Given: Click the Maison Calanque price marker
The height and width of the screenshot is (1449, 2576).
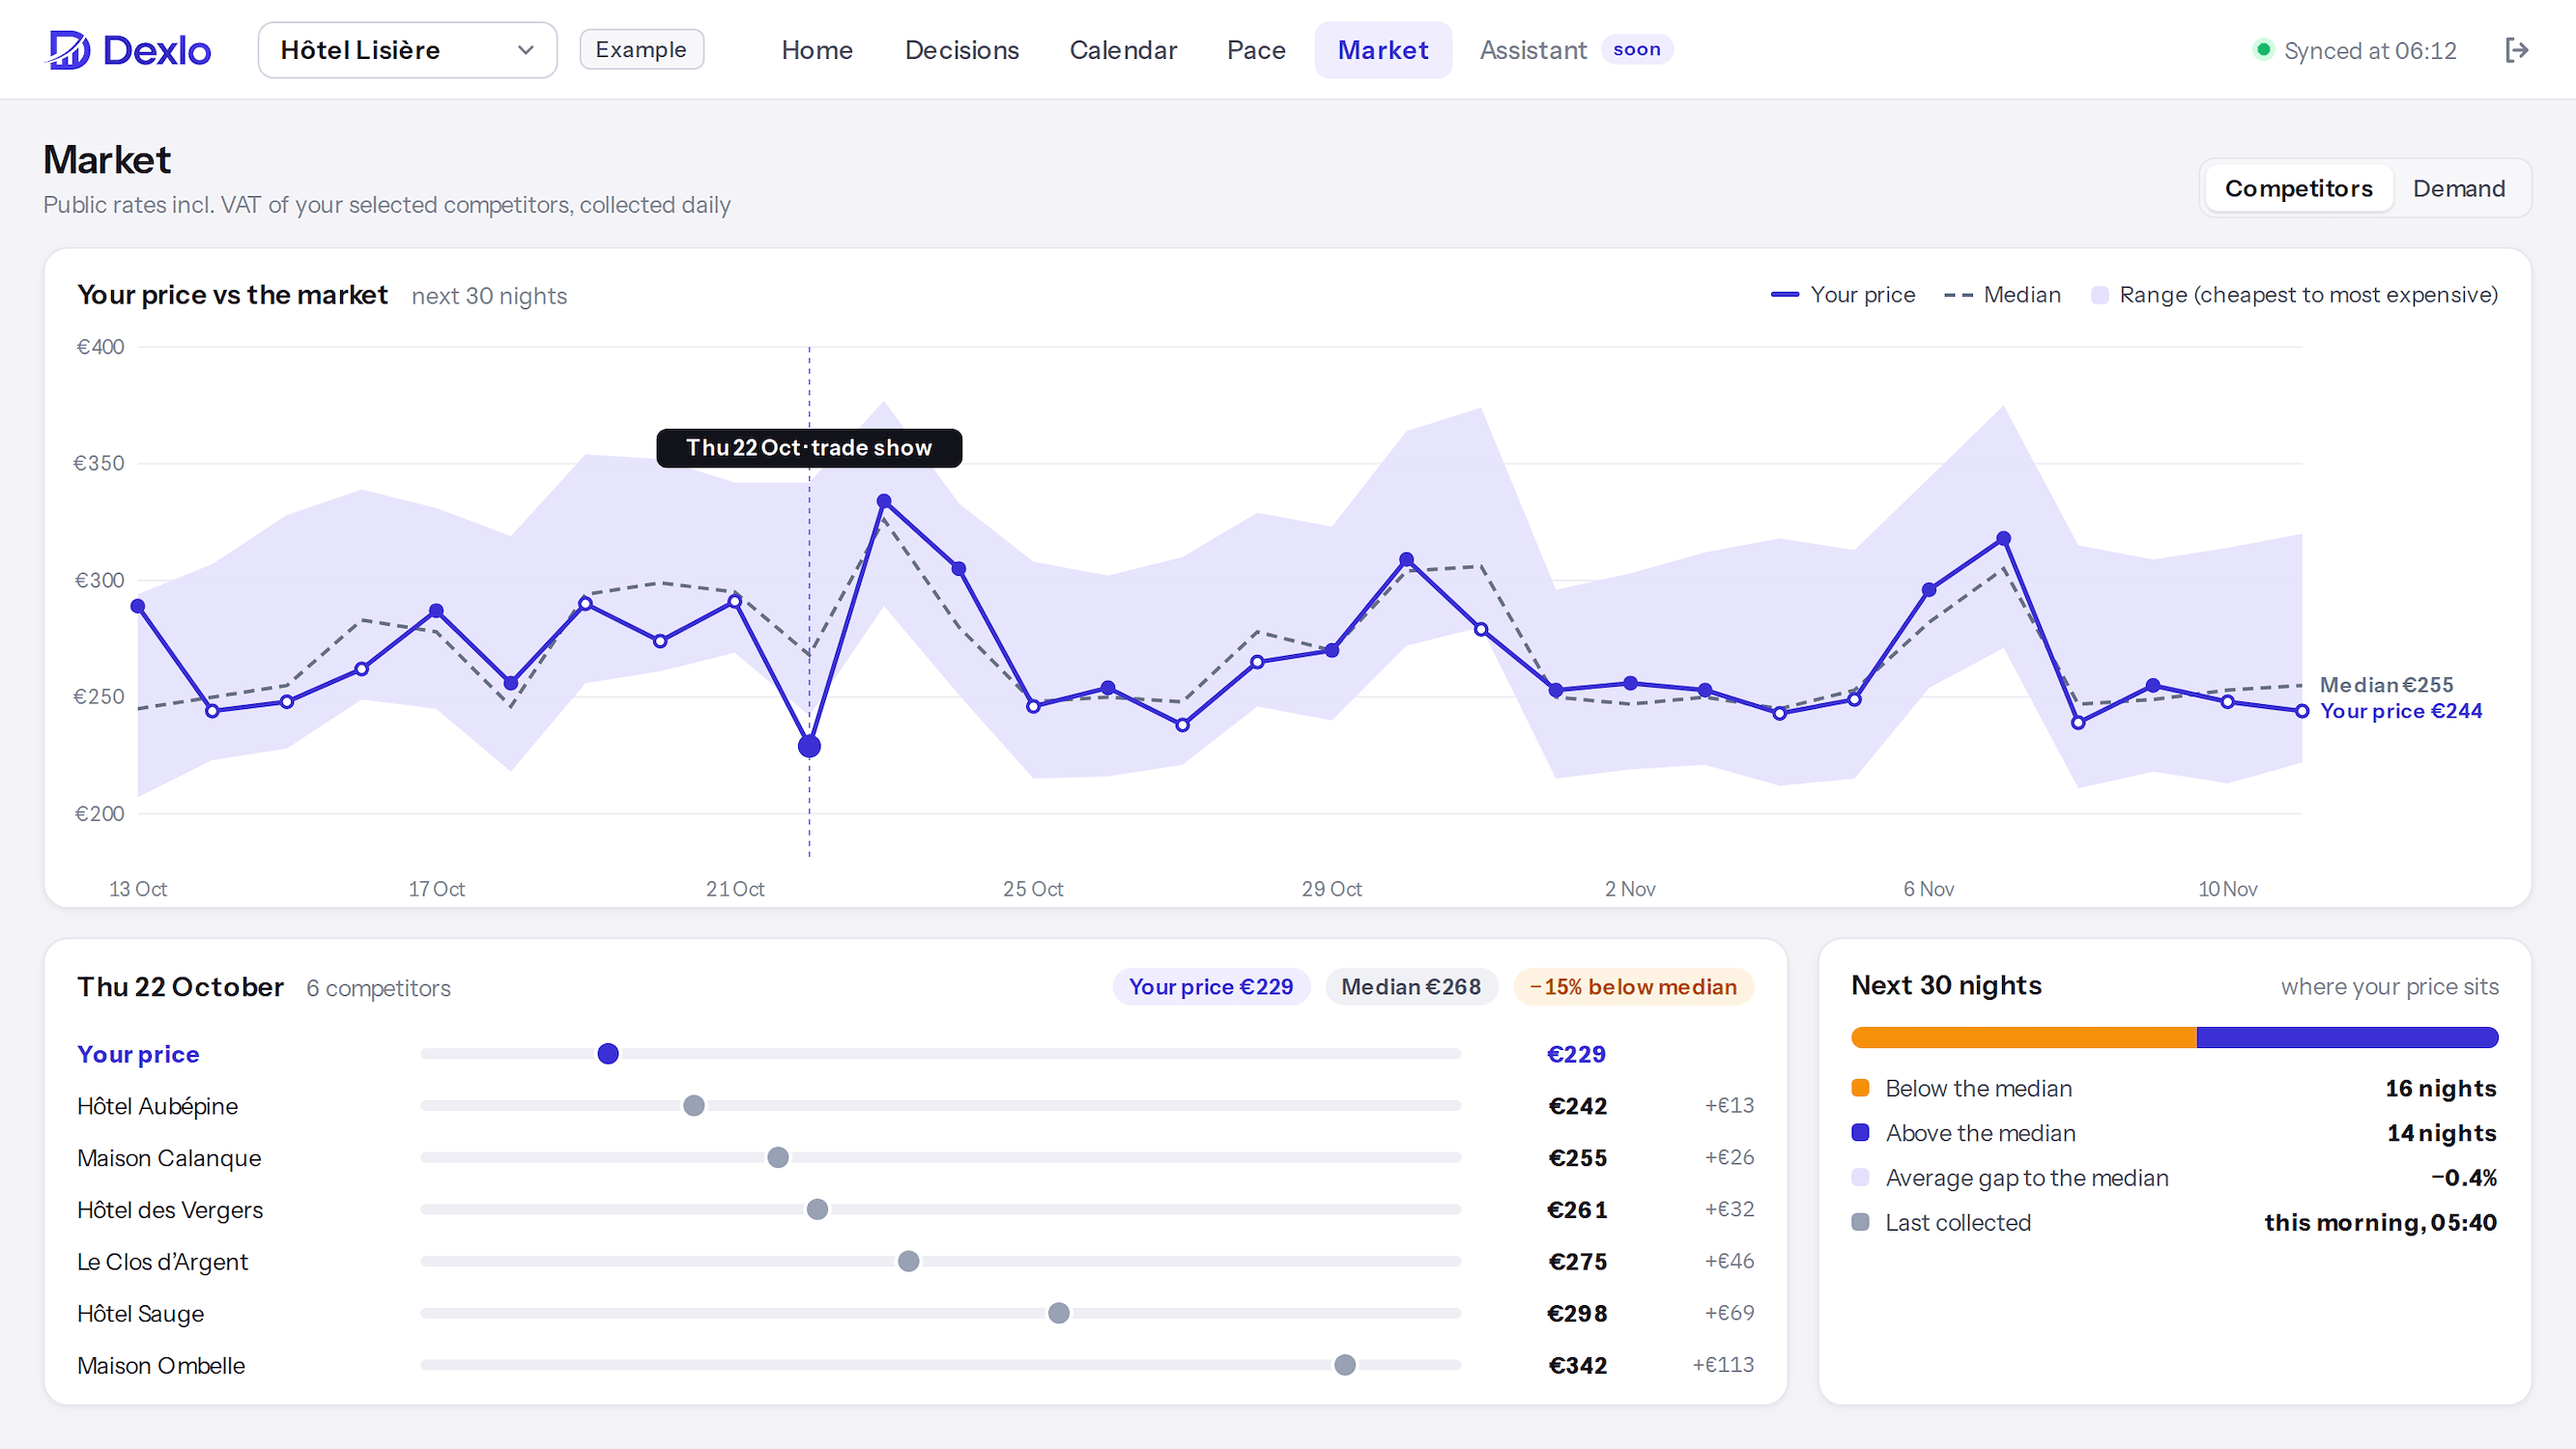Looking at the screenshot, I should pyautogui.click(x=778, y=1158).
